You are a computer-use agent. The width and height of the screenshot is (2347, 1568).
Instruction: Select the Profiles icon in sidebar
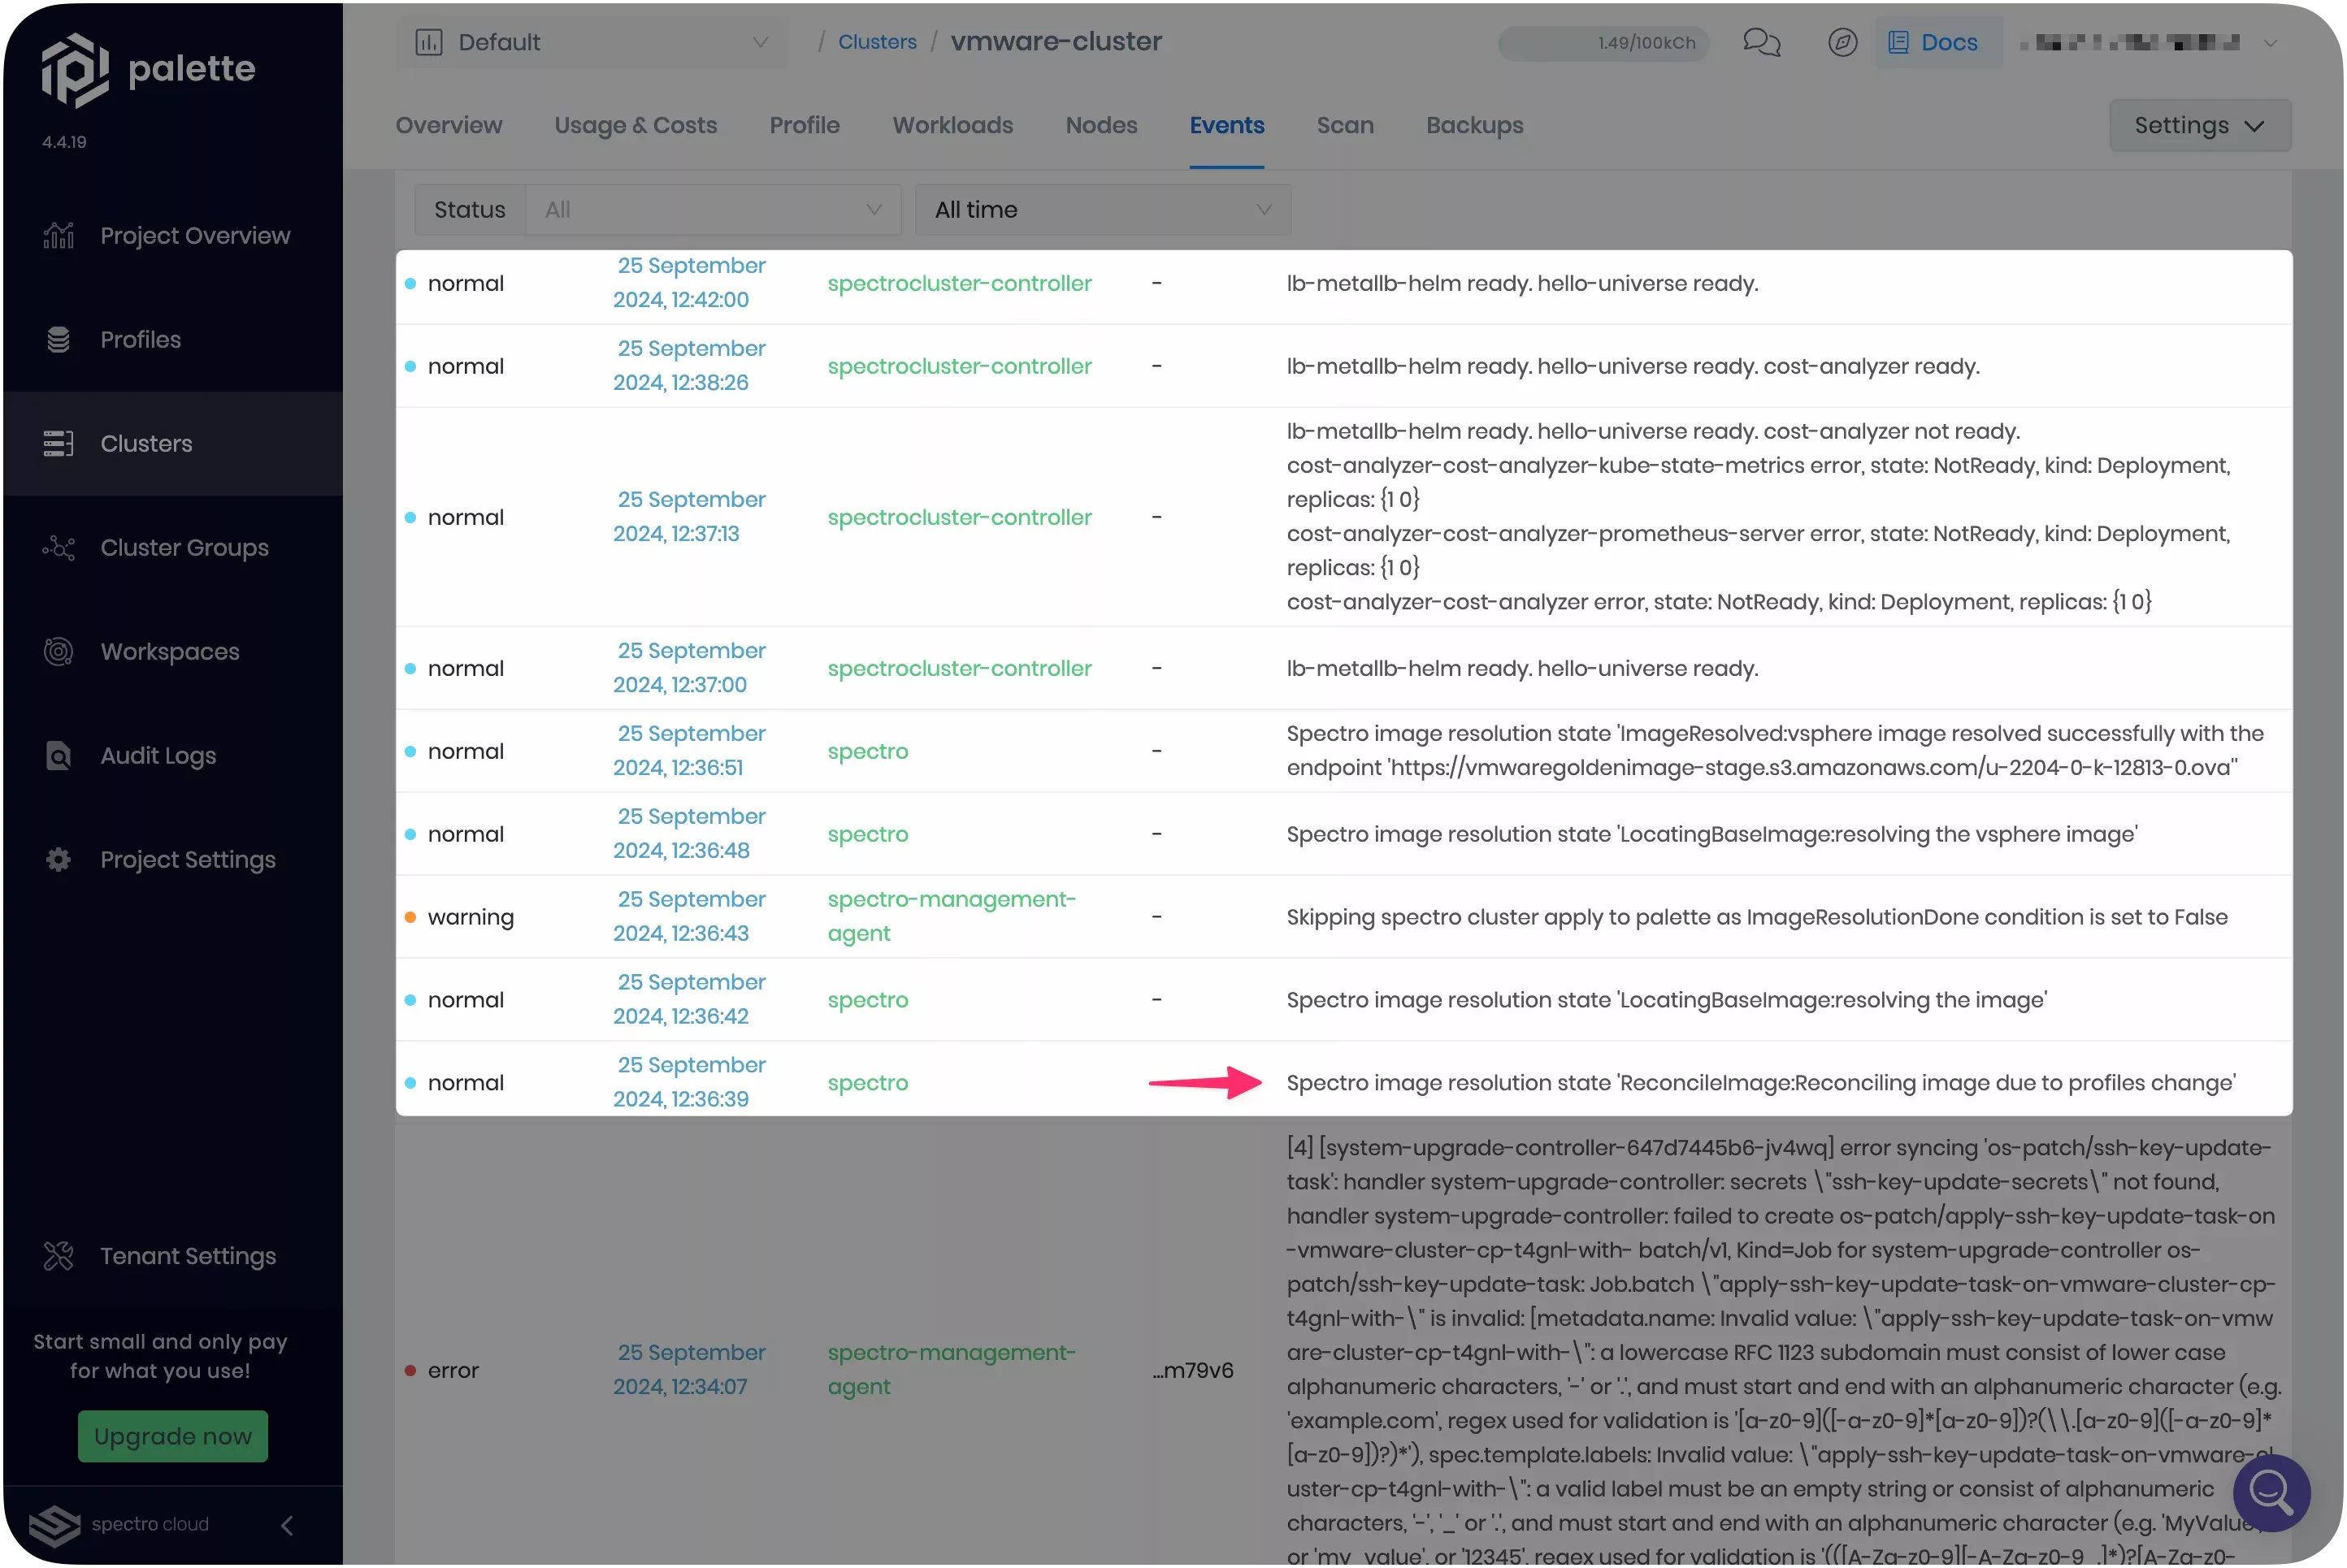coord(58,339)
